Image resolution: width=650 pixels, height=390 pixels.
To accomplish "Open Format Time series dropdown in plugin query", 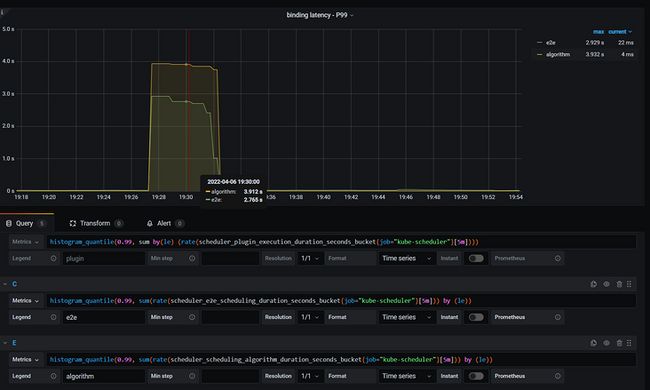I will click(406, 258).
